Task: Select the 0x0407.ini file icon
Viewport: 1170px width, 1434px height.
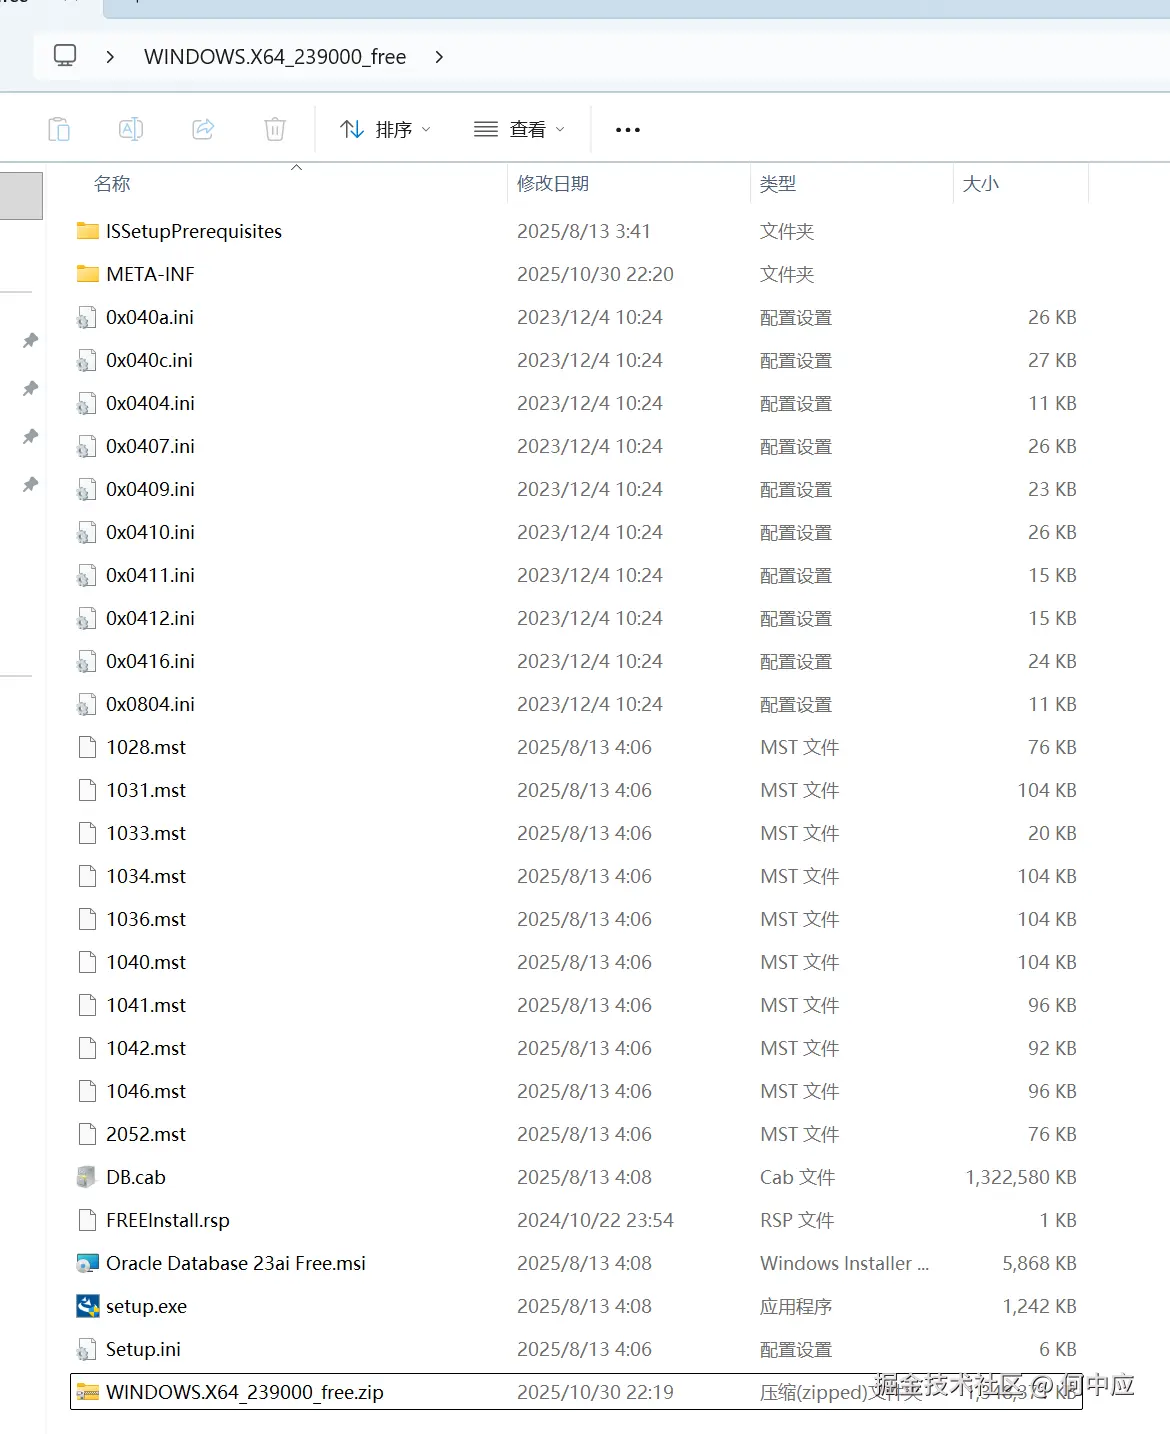Action: click(88, 447)
